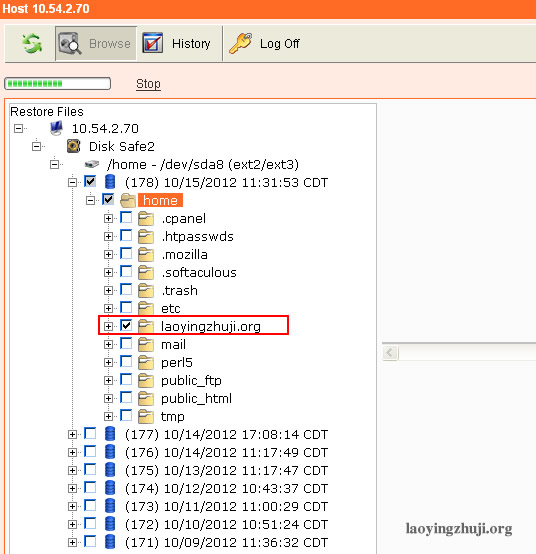Expand the mail folder node

tap(108, 344)
